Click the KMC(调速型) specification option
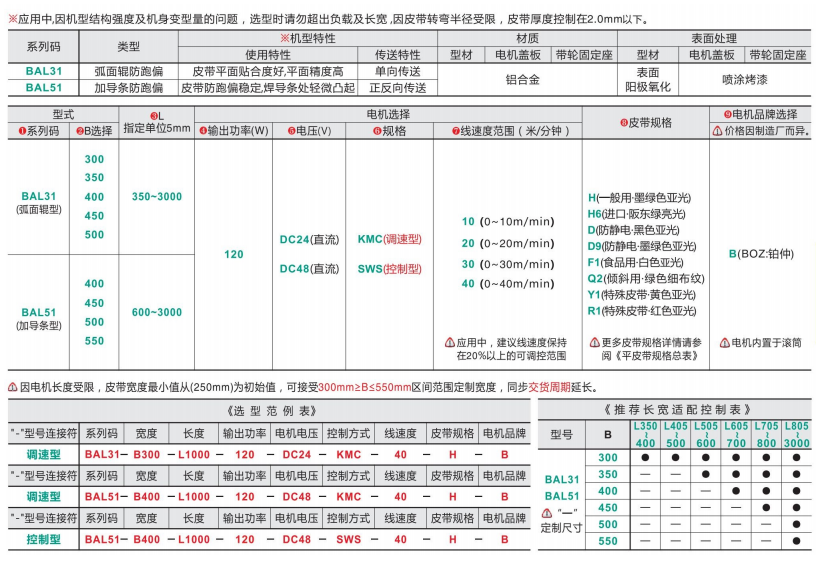 (x=389, y=240)
